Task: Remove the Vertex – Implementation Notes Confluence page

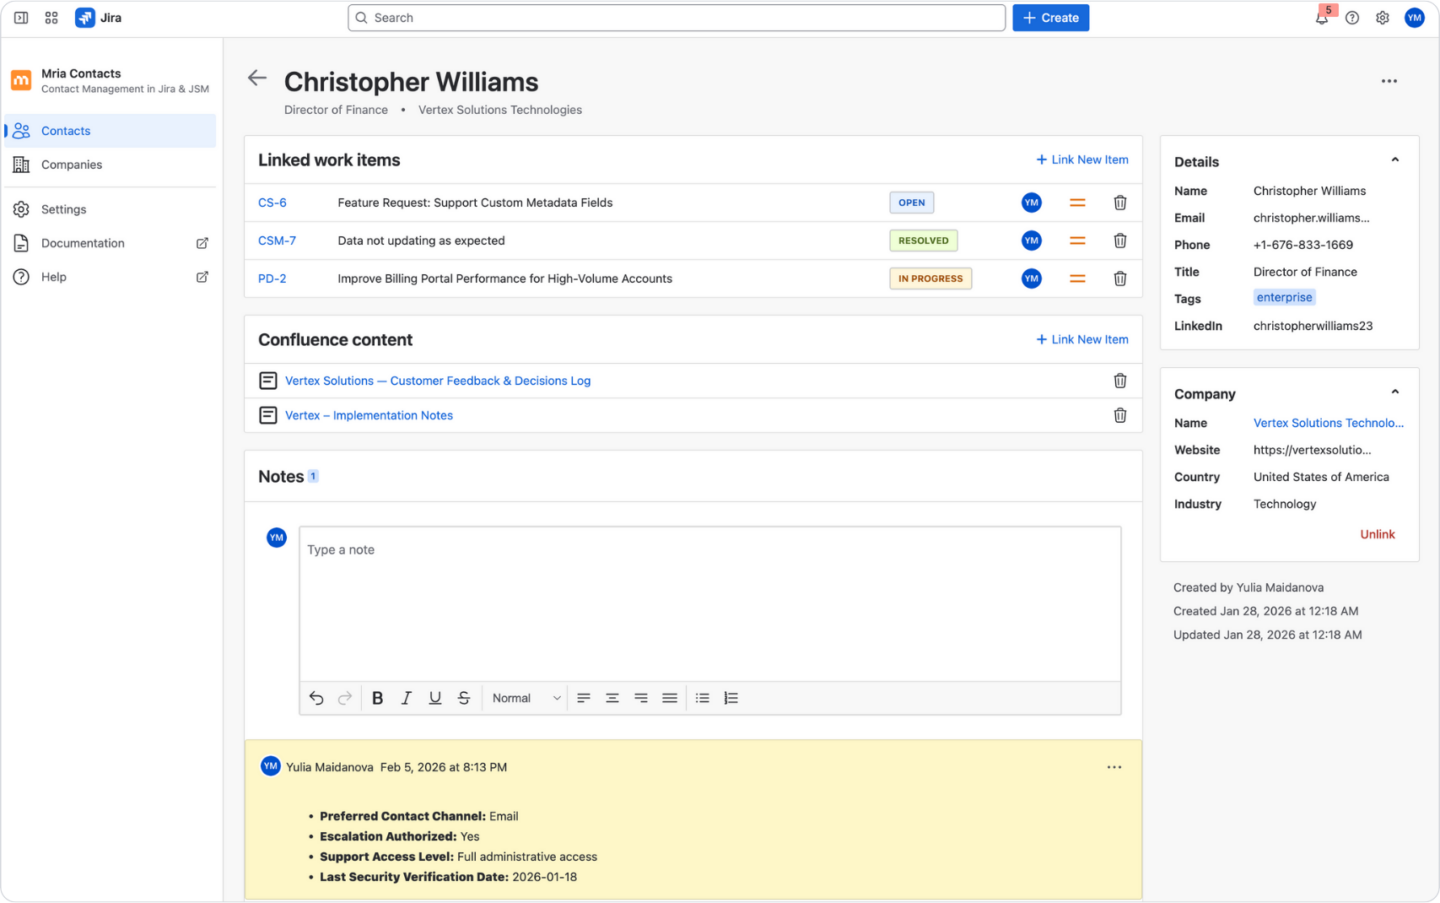Action: point(1119,414)
